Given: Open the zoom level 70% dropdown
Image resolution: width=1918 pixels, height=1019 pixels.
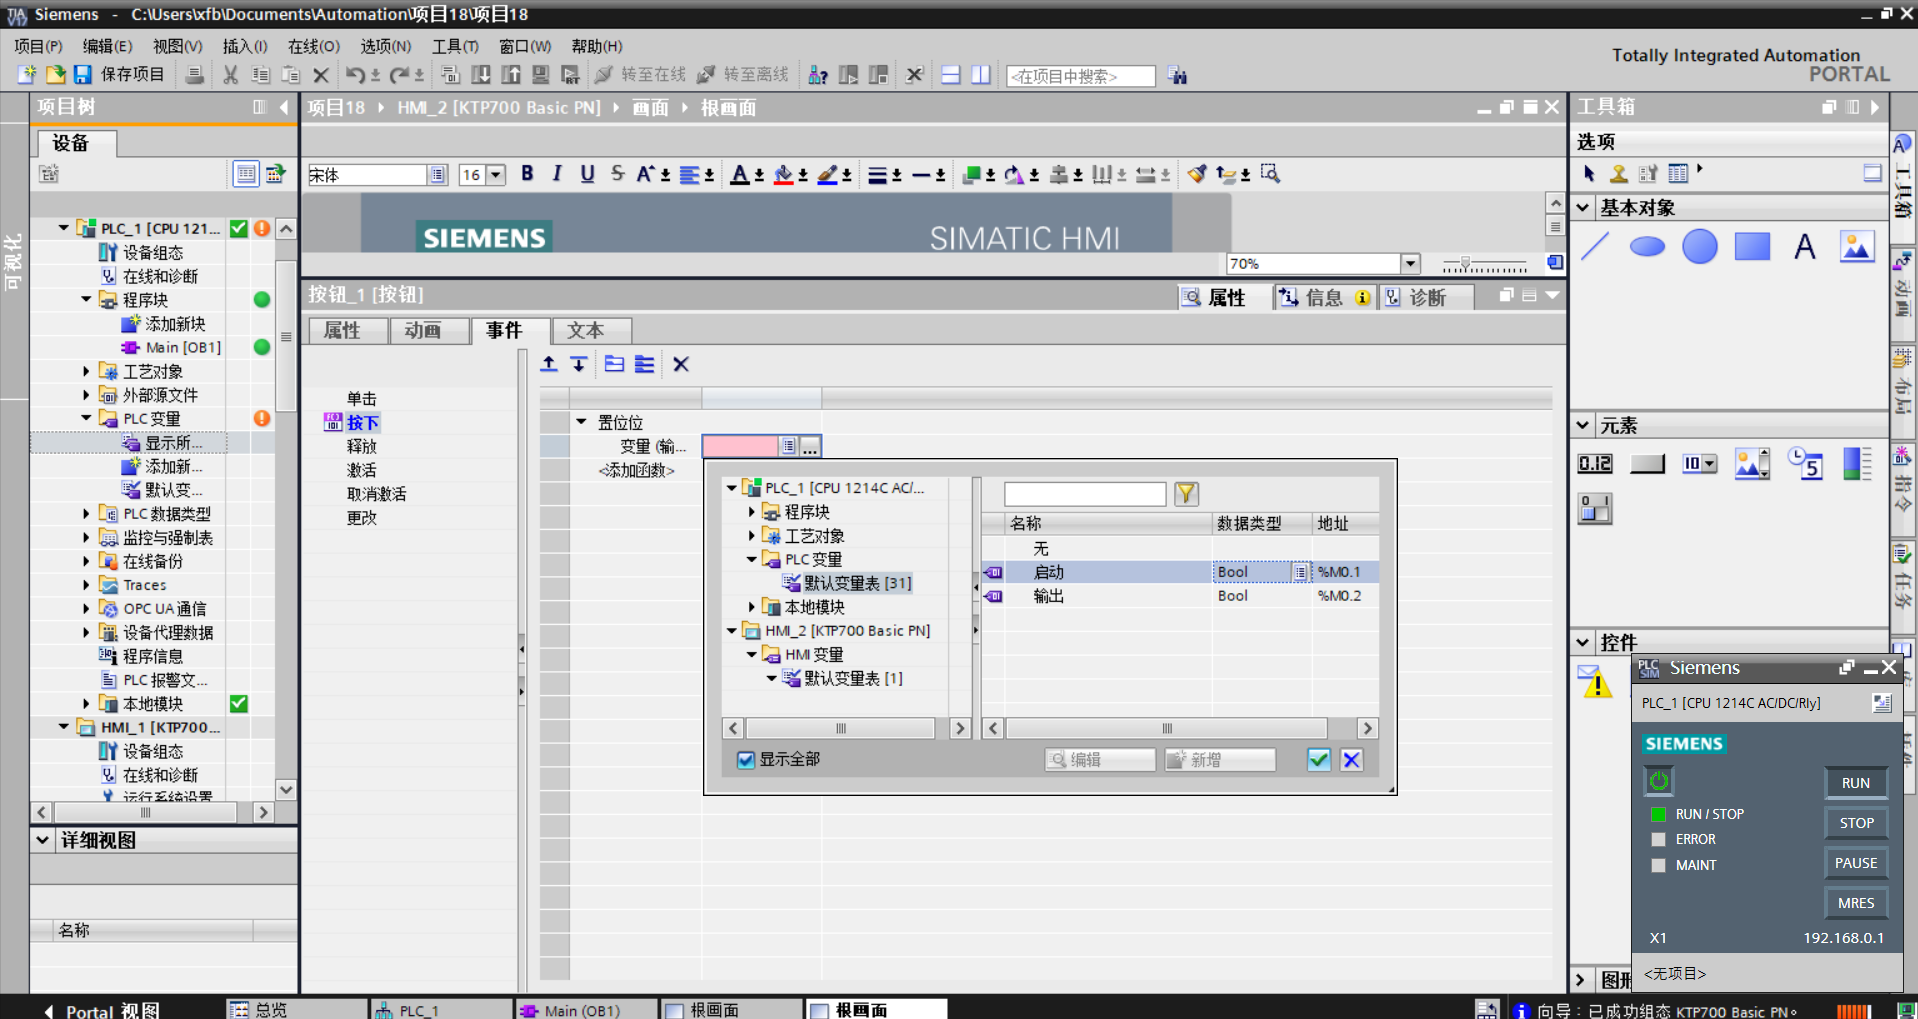Looking at the screenshot, I should (x=1410, y=264).
